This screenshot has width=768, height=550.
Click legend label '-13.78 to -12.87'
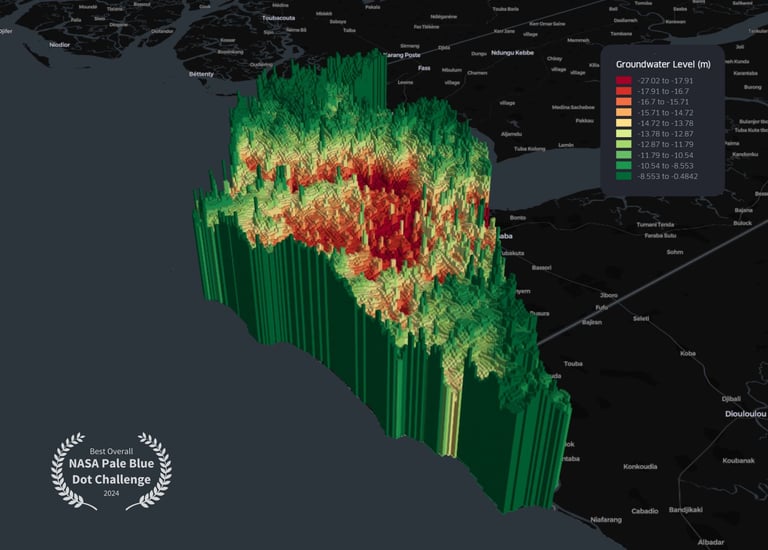click(665, 134)
